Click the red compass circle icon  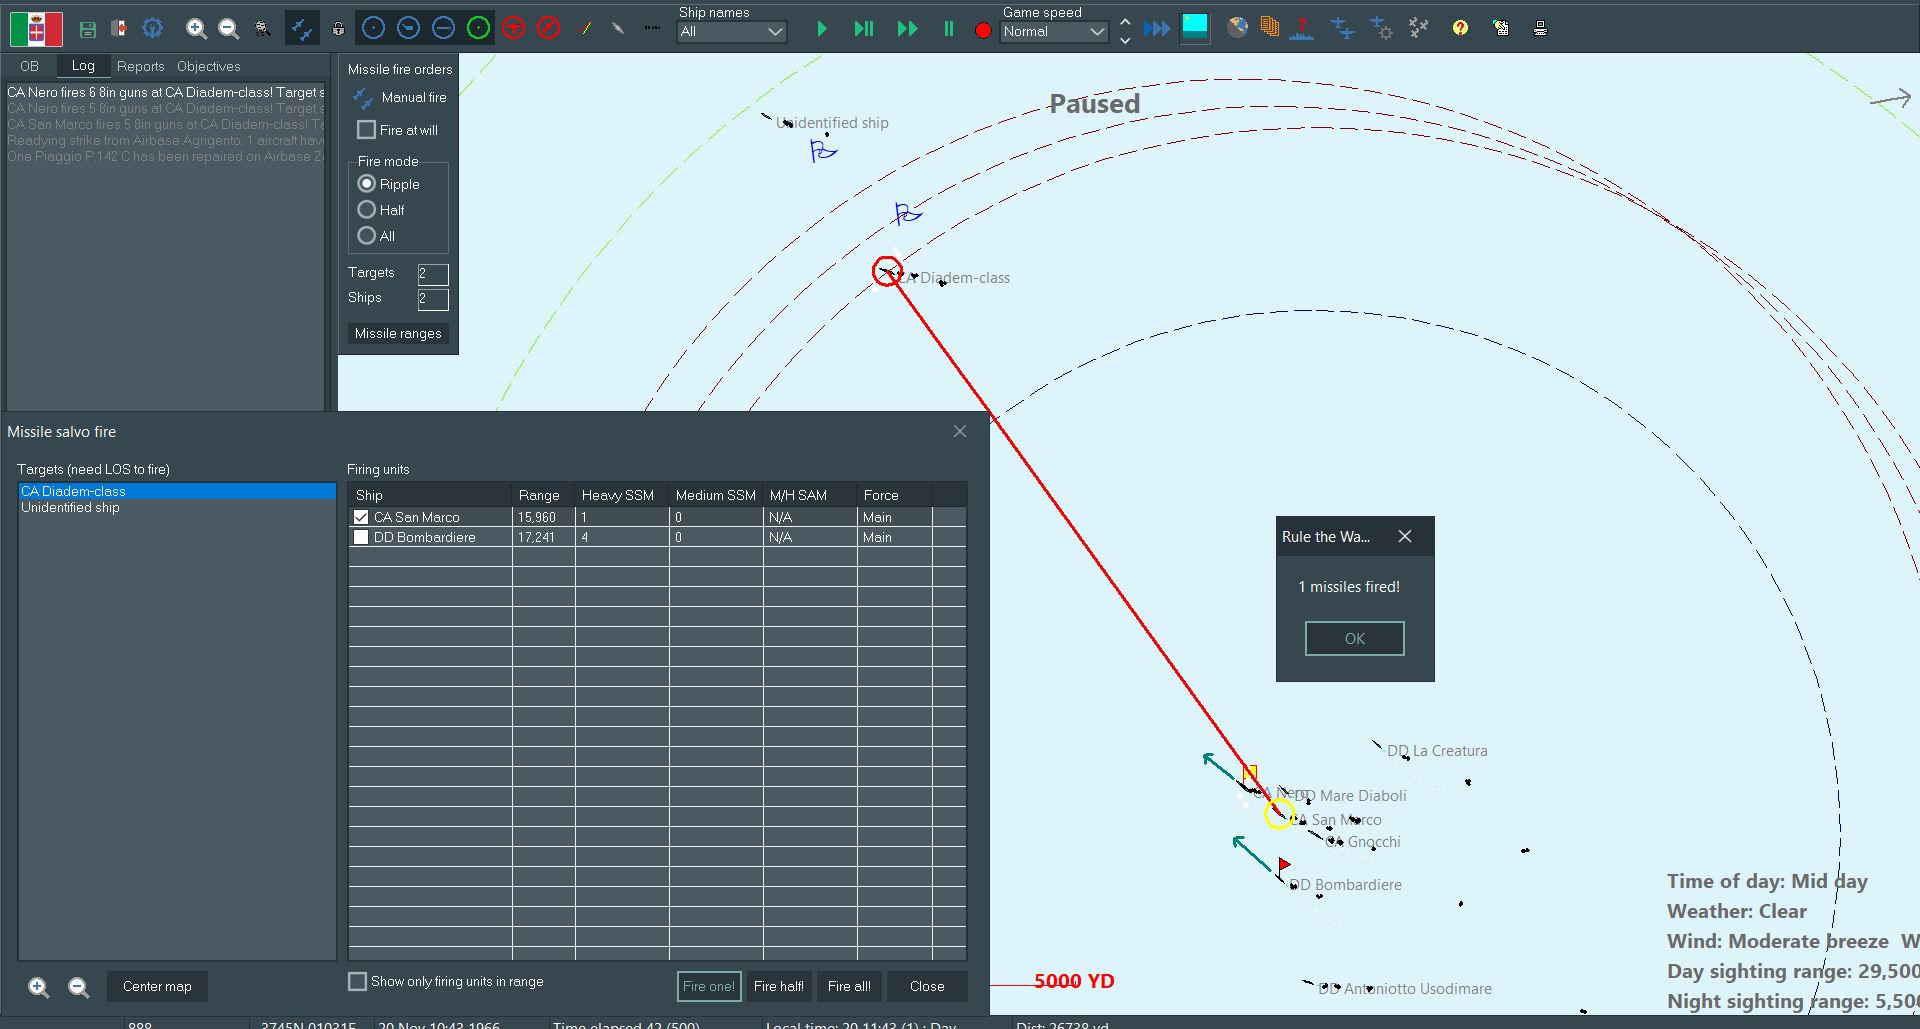click(548, 28)
